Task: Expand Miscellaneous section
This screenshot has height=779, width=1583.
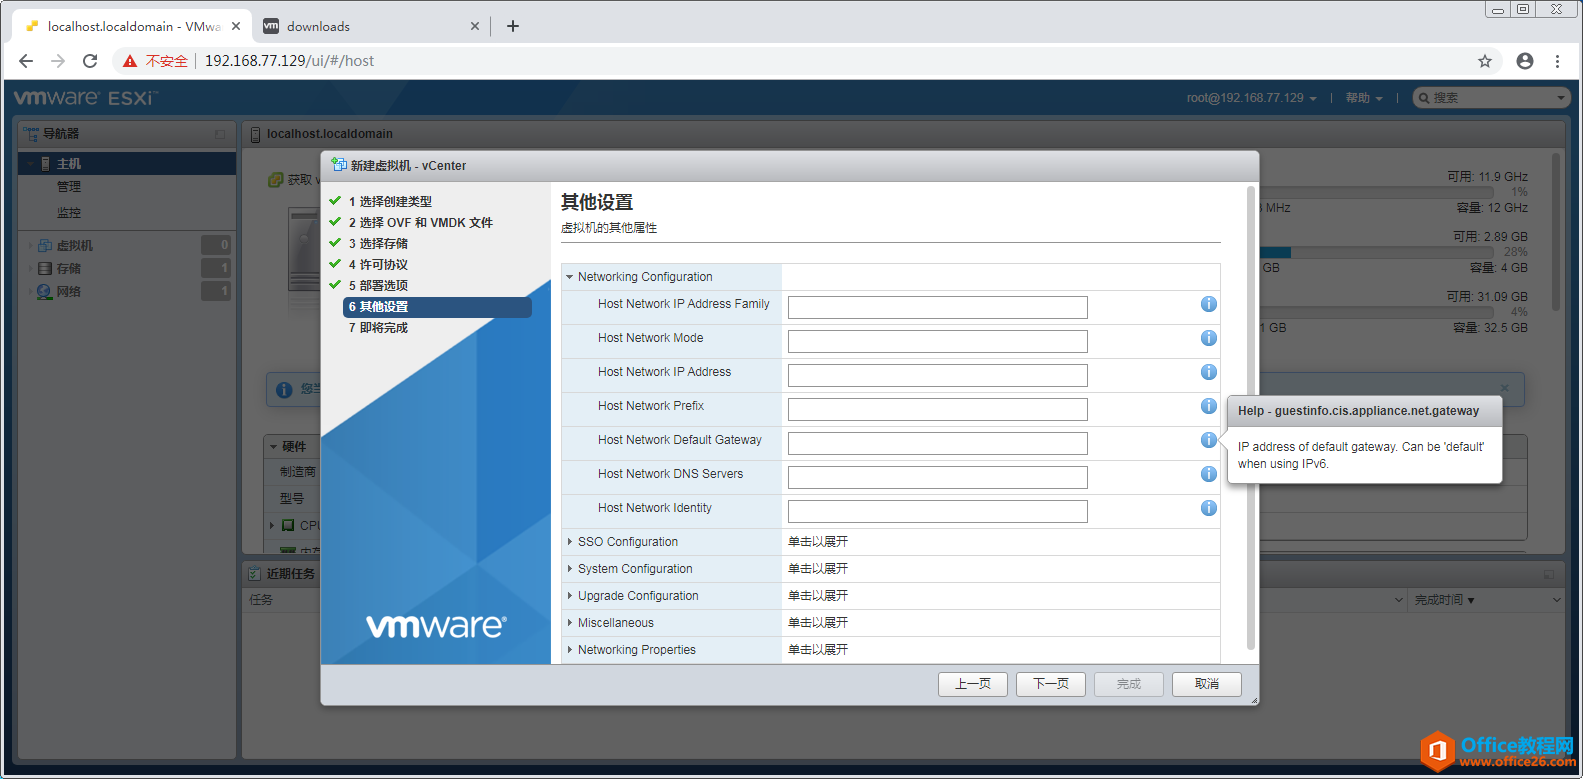Action: pos(570,623)
